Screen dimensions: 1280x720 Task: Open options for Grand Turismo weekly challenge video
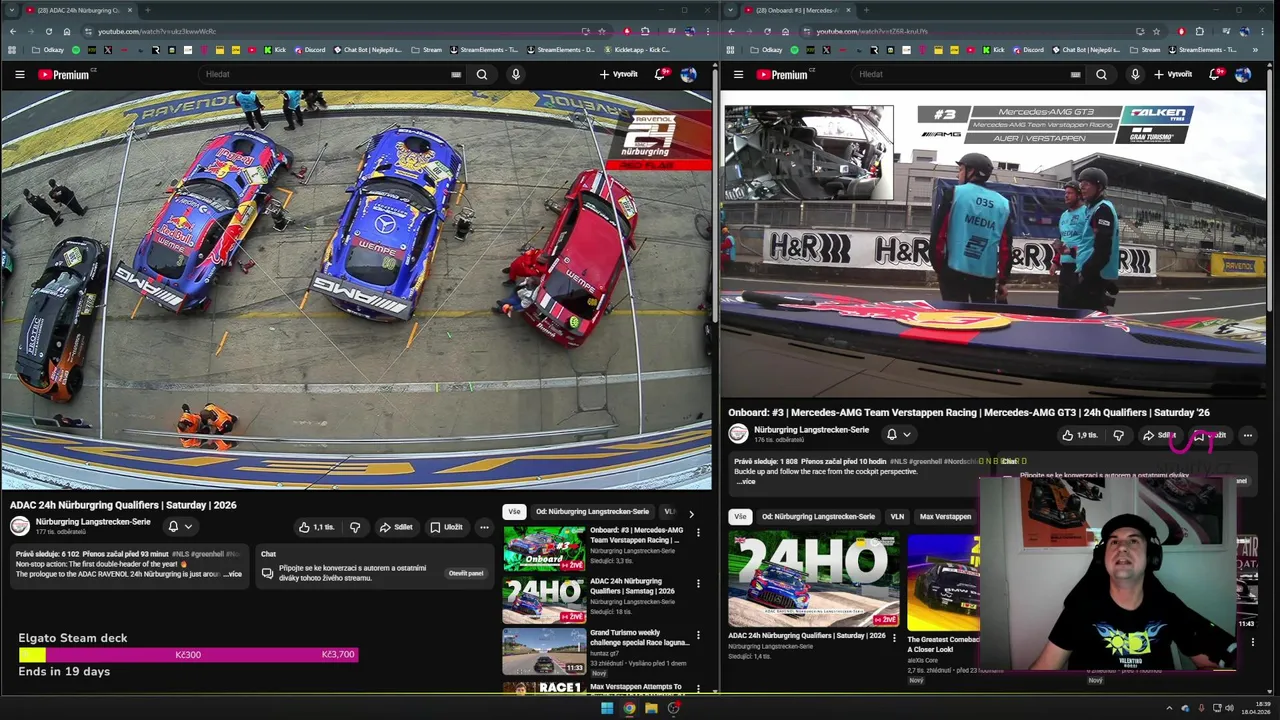pos(698,635)
